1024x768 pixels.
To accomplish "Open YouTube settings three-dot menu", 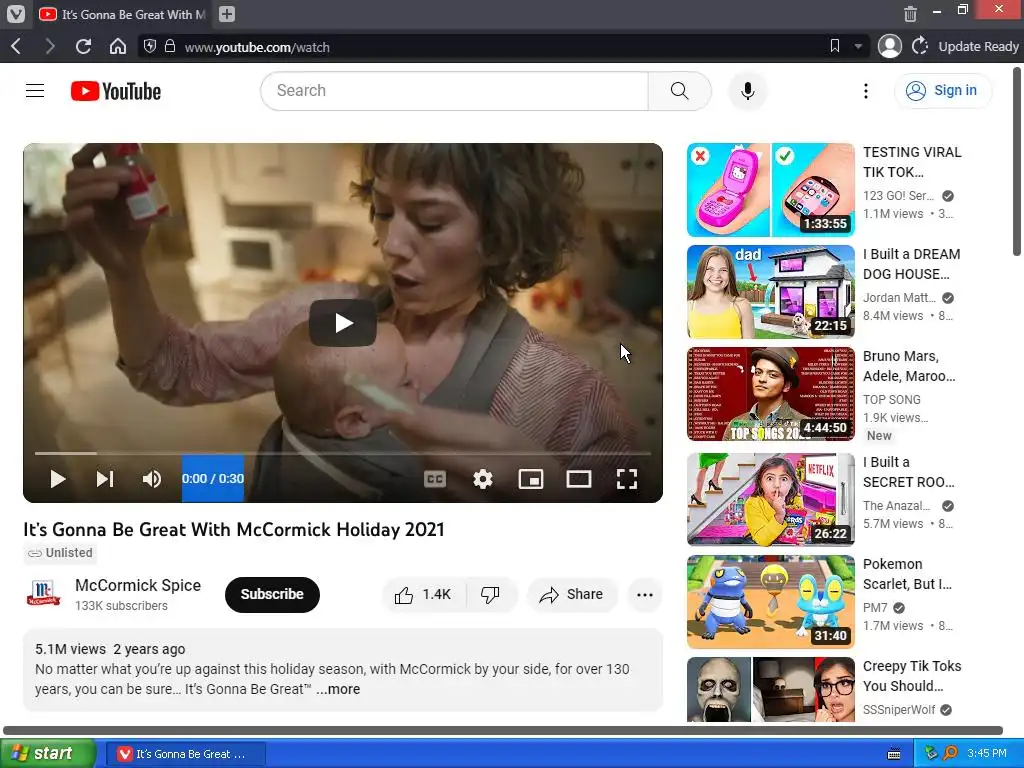I will (866, 91).
